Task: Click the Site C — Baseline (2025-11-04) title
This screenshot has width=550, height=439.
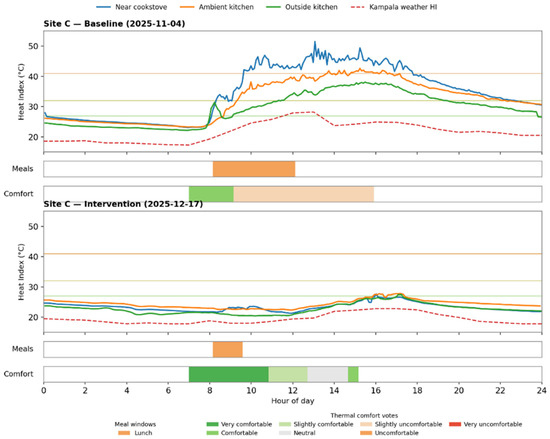Action: click(x=114, y=24)
